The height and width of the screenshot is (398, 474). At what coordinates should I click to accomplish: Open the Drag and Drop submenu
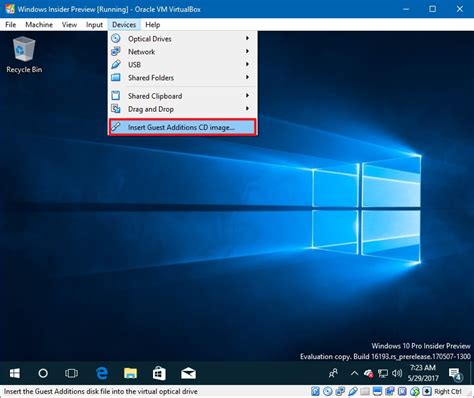point(182,109)
